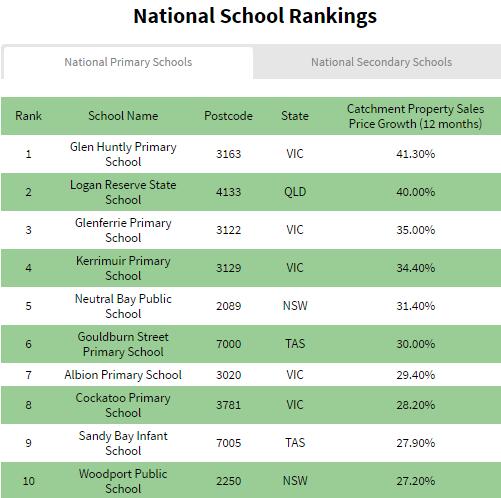The height and width of the screenshot is (498, 501).
Task: Click the State column header
Action: [x=295, y=116]
